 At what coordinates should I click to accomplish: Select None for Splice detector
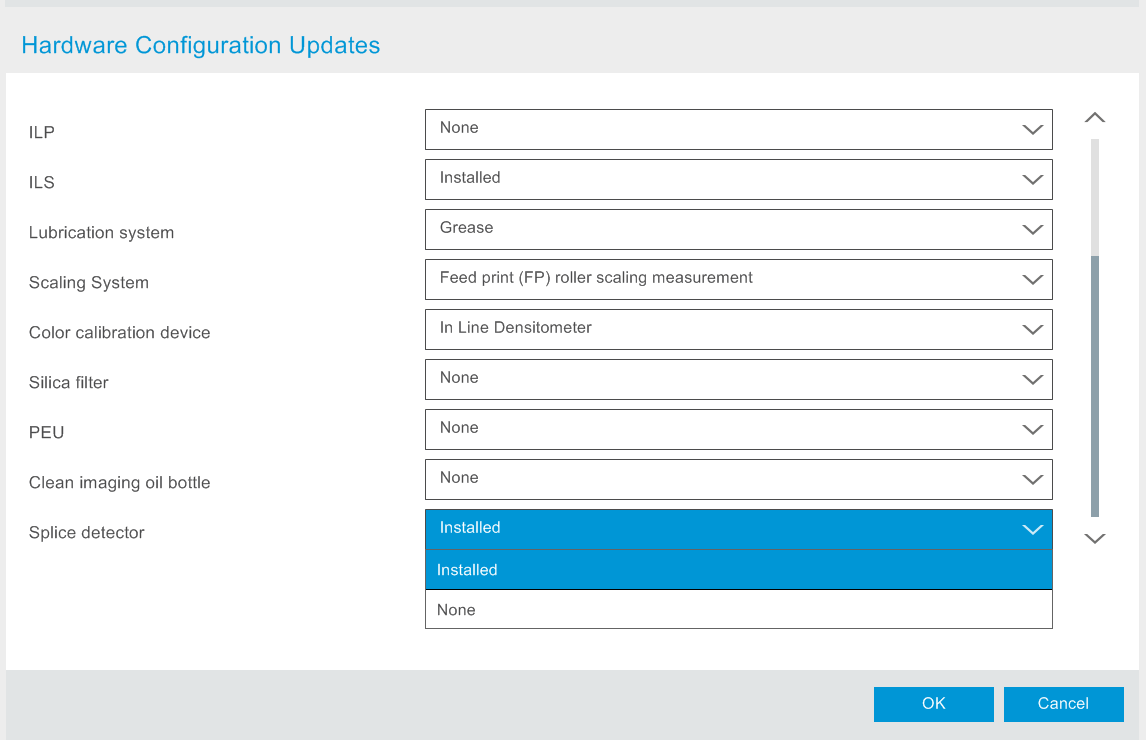[x=738, y=609]
